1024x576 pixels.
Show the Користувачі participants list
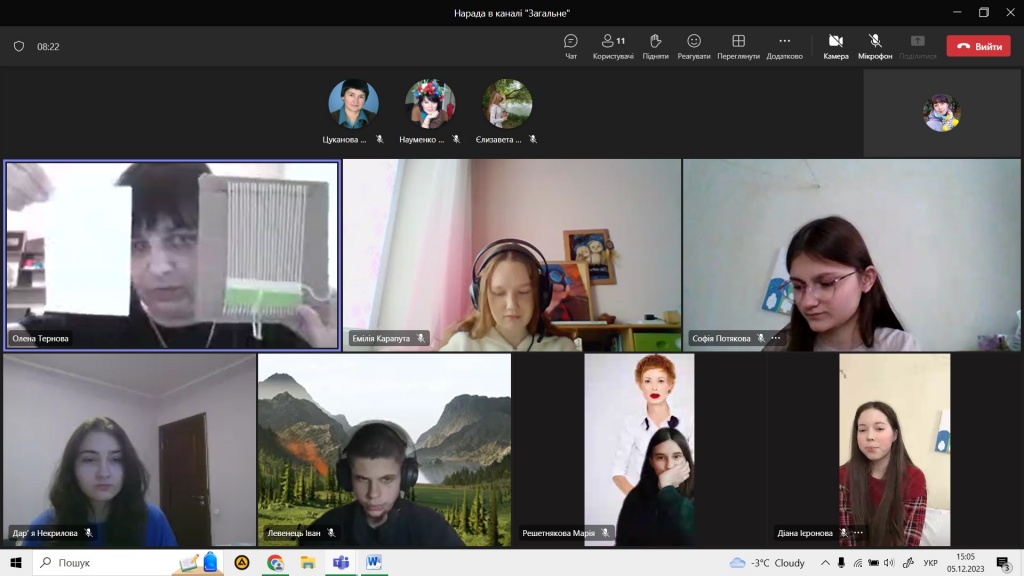(x=613, y=45)
